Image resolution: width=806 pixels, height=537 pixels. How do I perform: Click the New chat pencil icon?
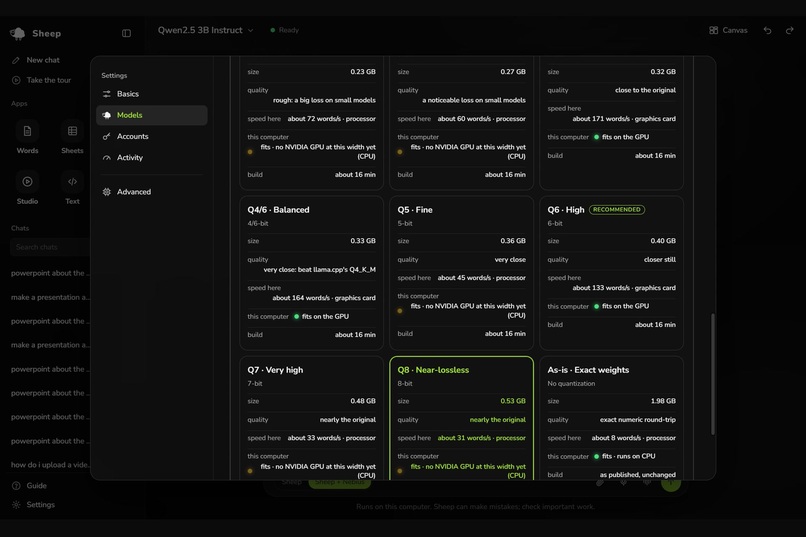[x=16, y=60]
